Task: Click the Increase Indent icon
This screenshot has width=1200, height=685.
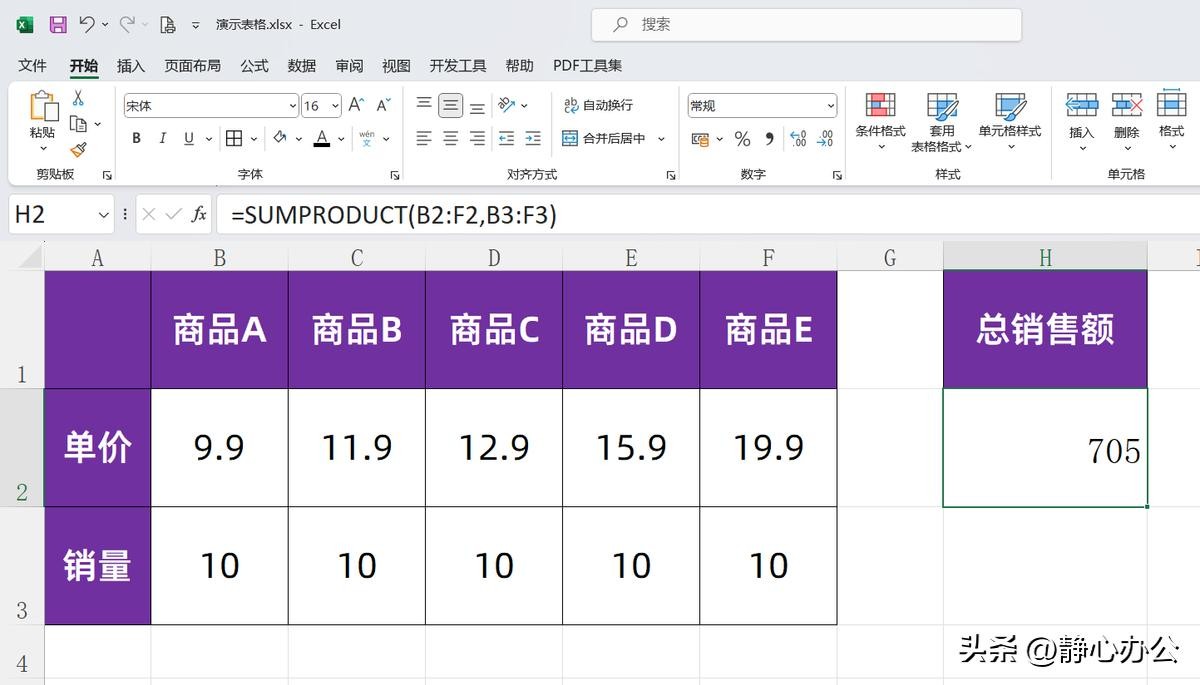Action: click(532, 139)
